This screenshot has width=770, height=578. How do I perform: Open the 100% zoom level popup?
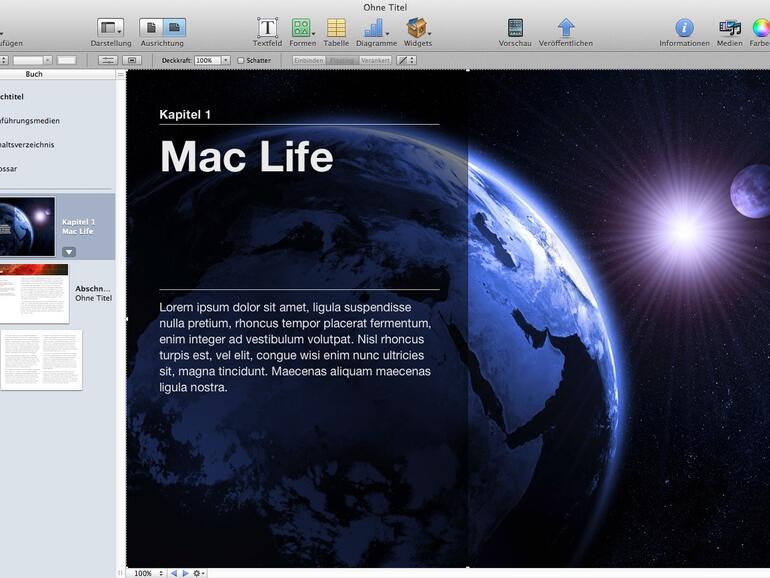point(147,573)
